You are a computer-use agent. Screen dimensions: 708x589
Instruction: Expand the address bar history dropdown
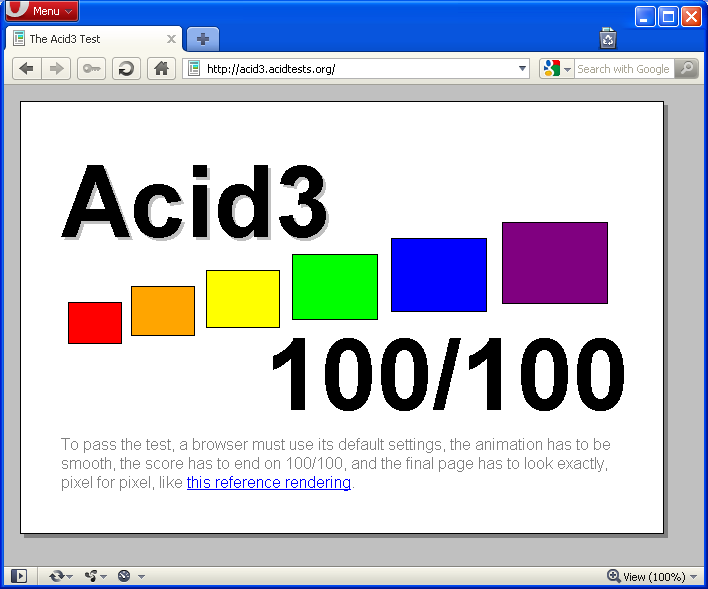tap(522, 69)
